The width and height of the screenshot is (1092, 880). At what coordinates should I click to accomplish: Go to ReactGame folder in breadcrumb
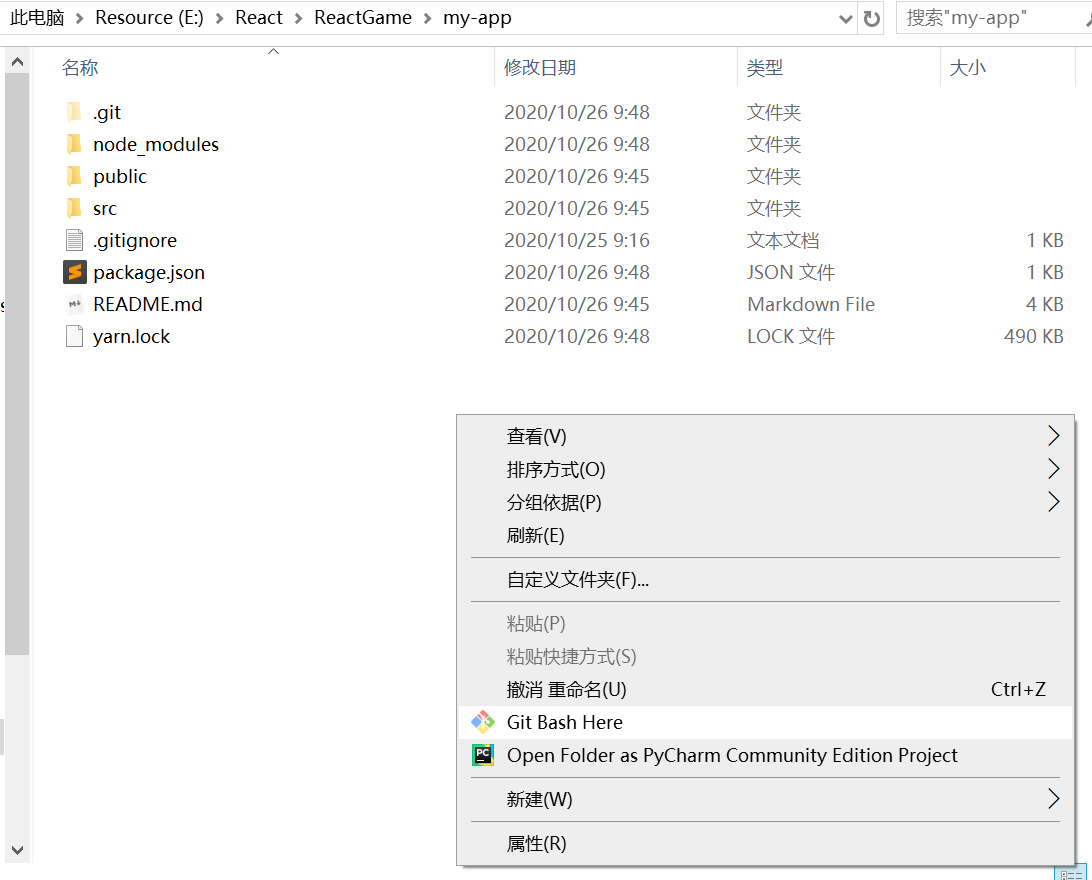[363, 17]
